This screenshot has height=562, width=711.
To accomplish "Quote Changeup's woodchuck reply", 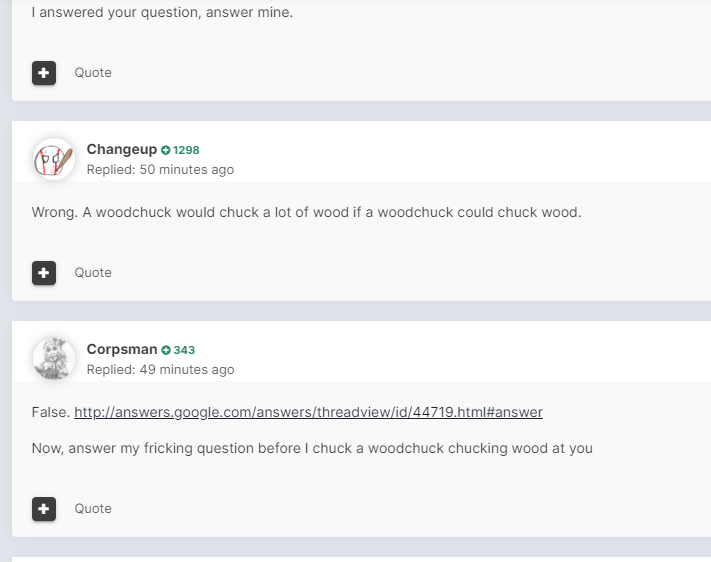I will [x=93, y=273].
